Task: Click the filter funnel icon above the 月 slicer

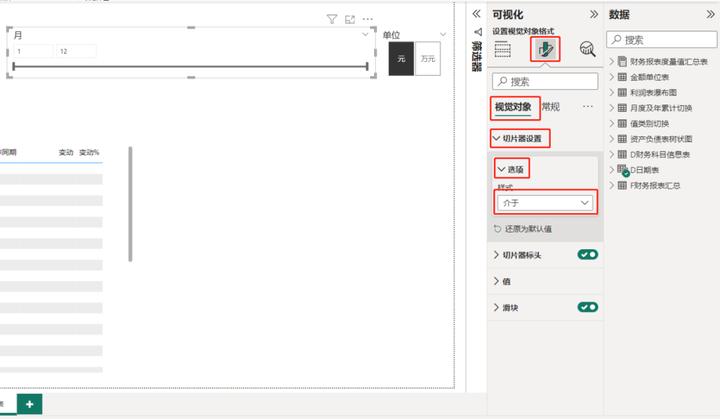Action: coord(332,19)
